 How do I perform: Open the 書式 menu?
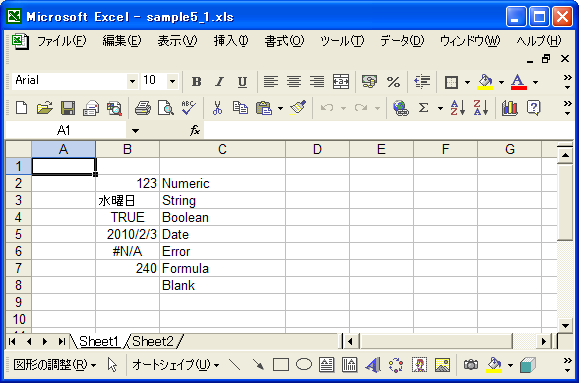click(284, 41)
